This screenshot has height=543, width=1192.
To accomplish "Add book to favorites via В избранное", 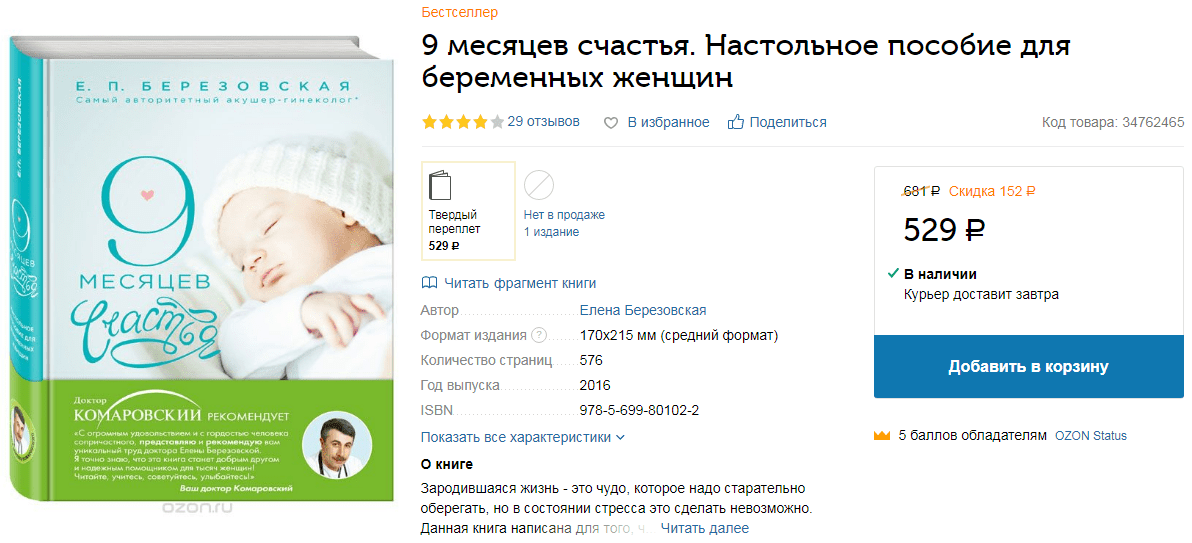I will (668, 122).
